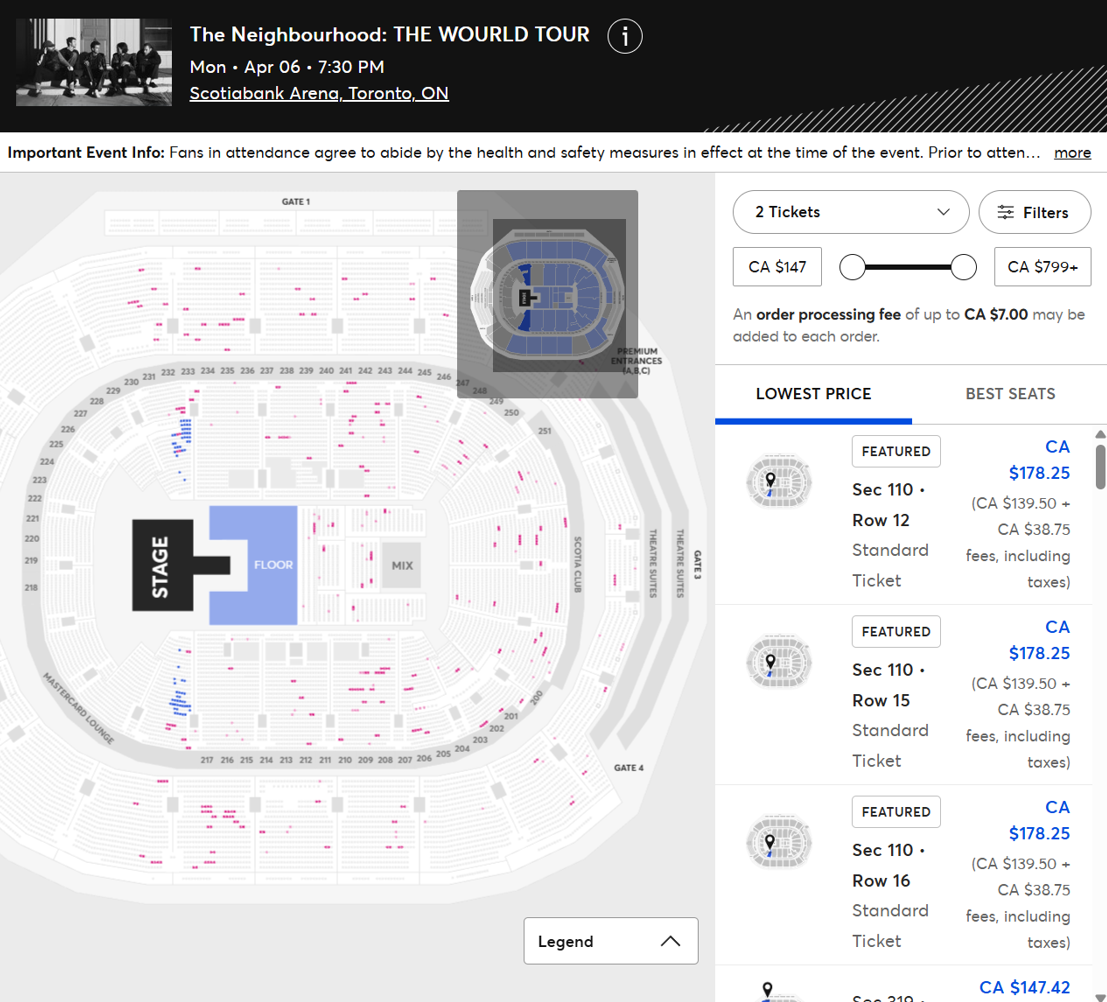Click section 210 label on map
Screen dimensions: 1107x1002
coord(345,761)
